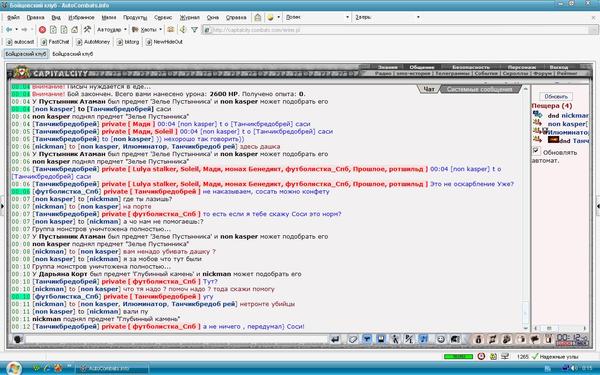The width and height of the screenshot is (600, 375).
Task: Click the funnel filter icon in toolbar
Action: point(194,29)
